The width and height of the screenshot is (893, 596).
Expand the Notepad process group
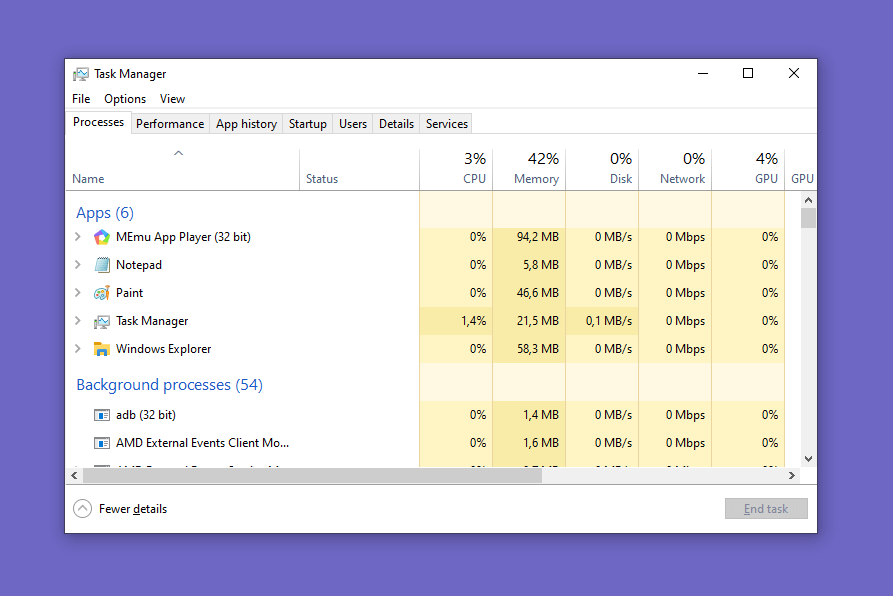click(x=78, y=264)
